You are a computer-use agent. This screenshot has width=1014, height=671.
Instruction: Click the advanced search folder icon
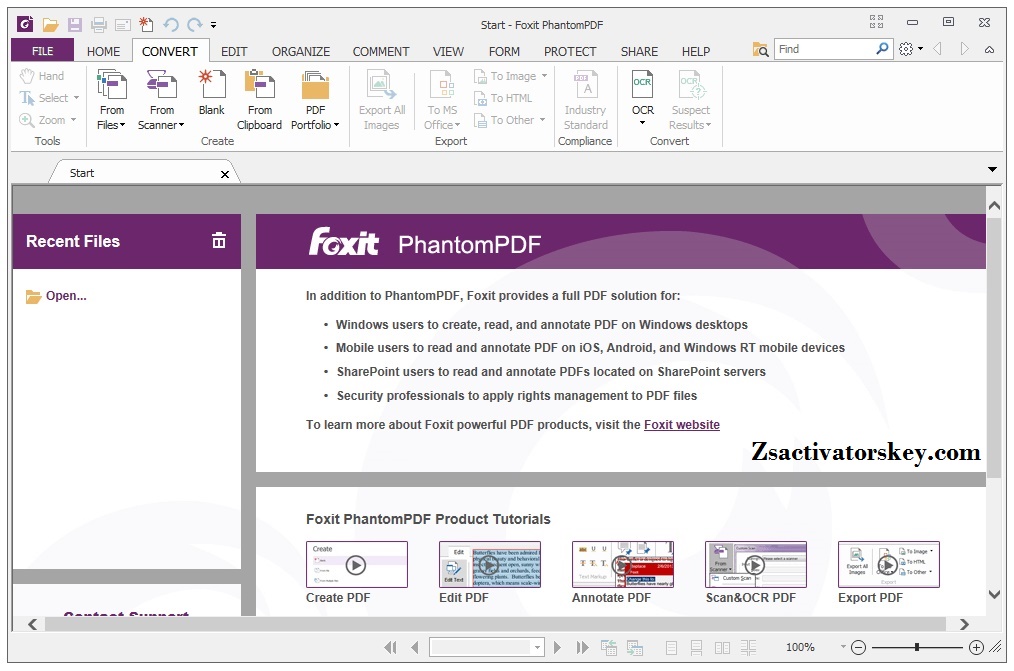tap(760, 49)
